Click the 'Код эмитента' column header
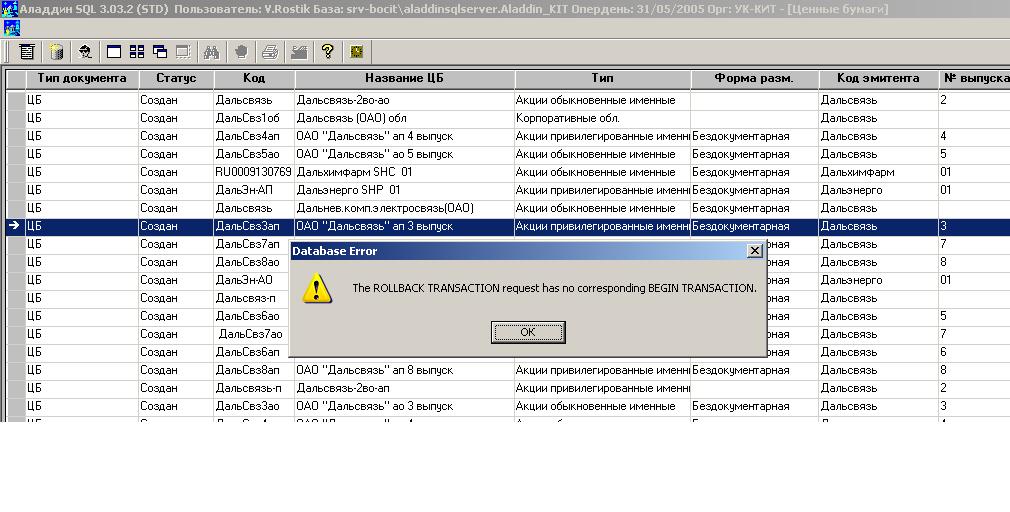Image resolution: width=1010 pixels, height=512 pixels. pyautogui.click(x=878, y=79)
